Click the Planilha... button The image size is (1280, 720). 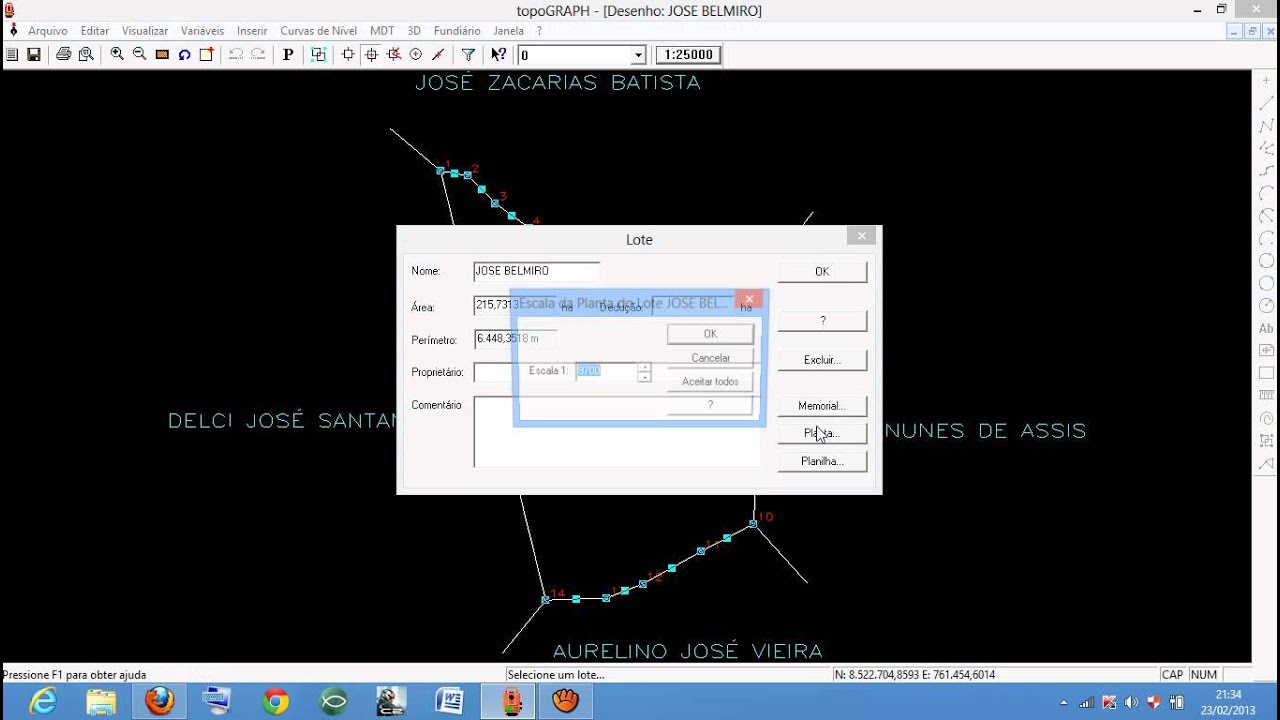point(822,461)
